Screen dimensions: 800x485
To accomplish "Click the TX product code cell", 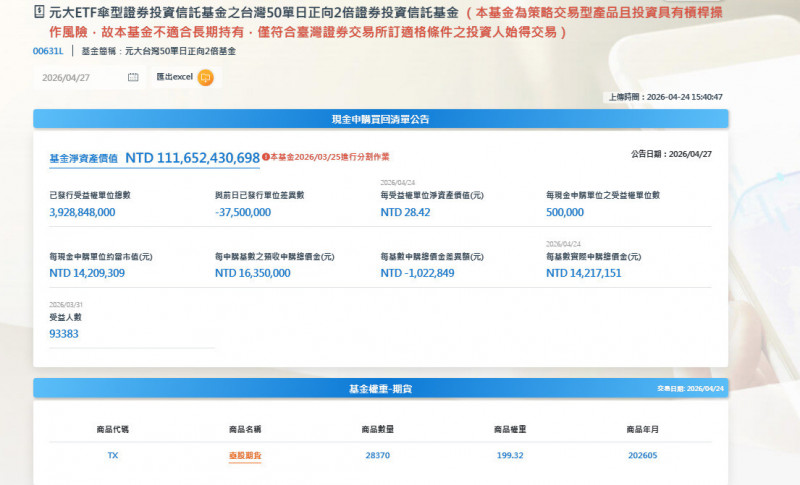I will [112, 455].
